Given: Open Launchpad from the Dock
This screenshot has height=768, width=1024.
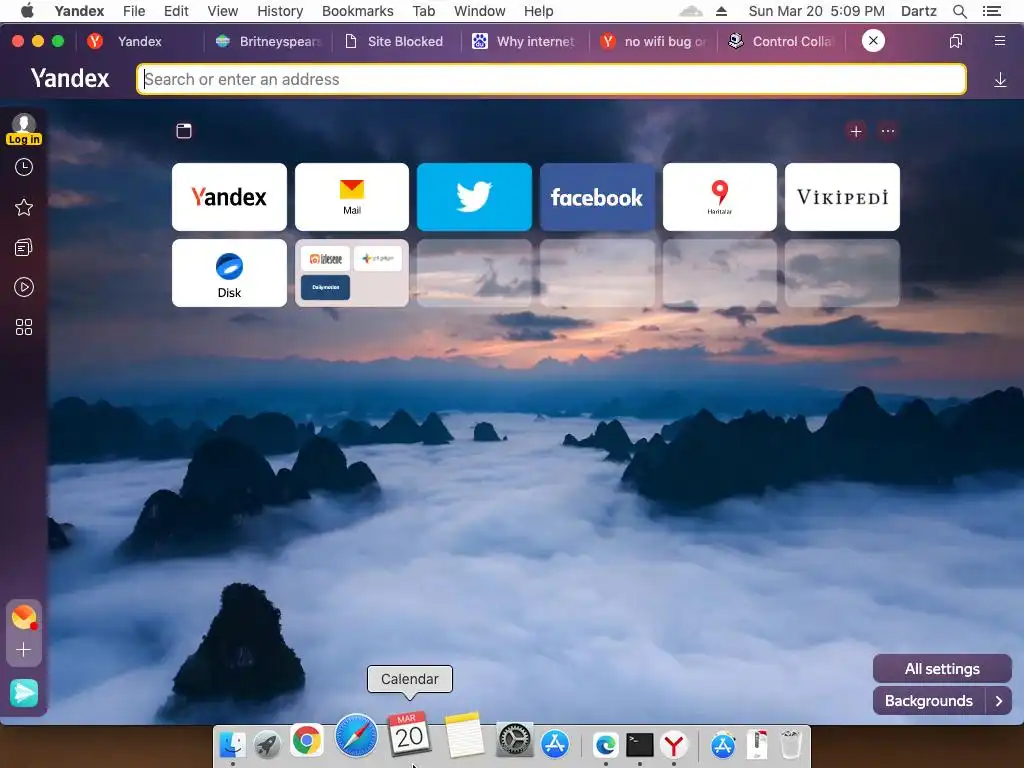Looking at the screenshot, I should [x=266, y=744].
